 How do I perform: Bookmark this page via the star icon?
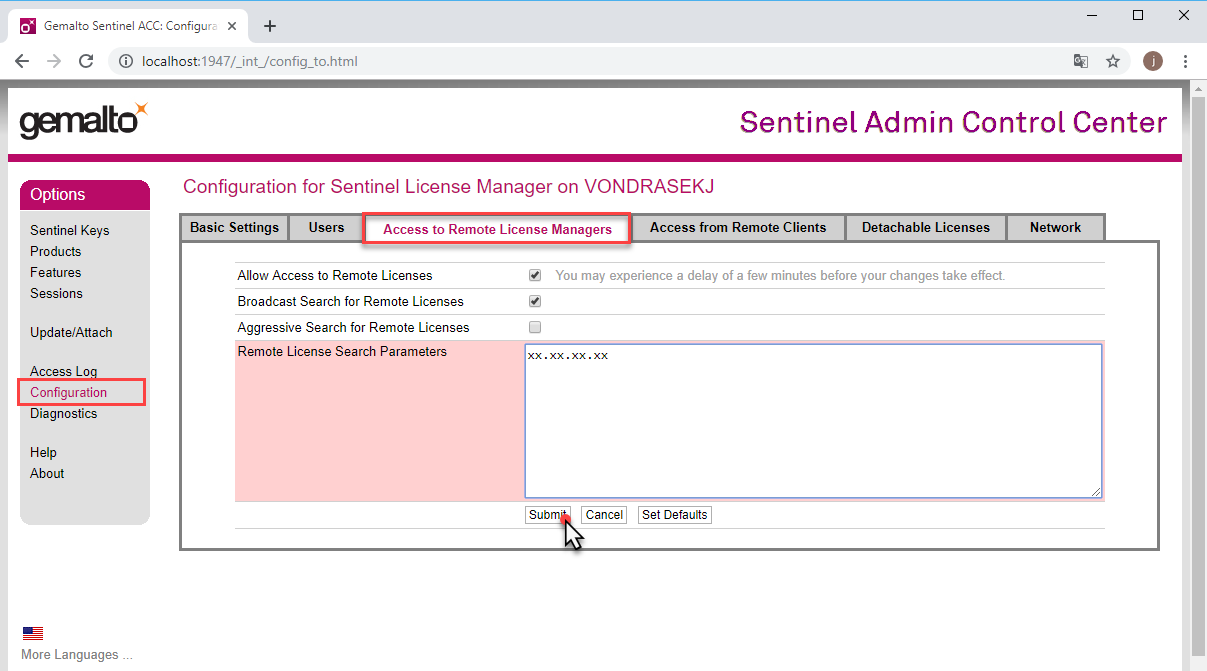pyautogui.click(x=1113, y=61)
